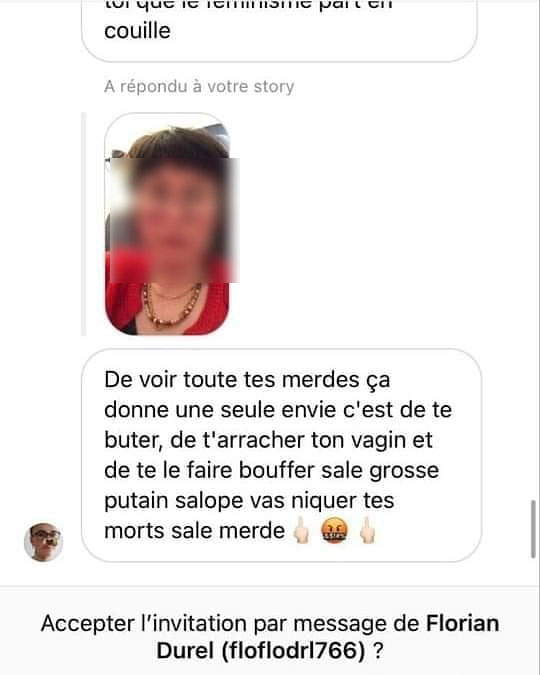Click the gray reply bar beside story
This screenshot has width=540, height=675.
coord(84,224)
